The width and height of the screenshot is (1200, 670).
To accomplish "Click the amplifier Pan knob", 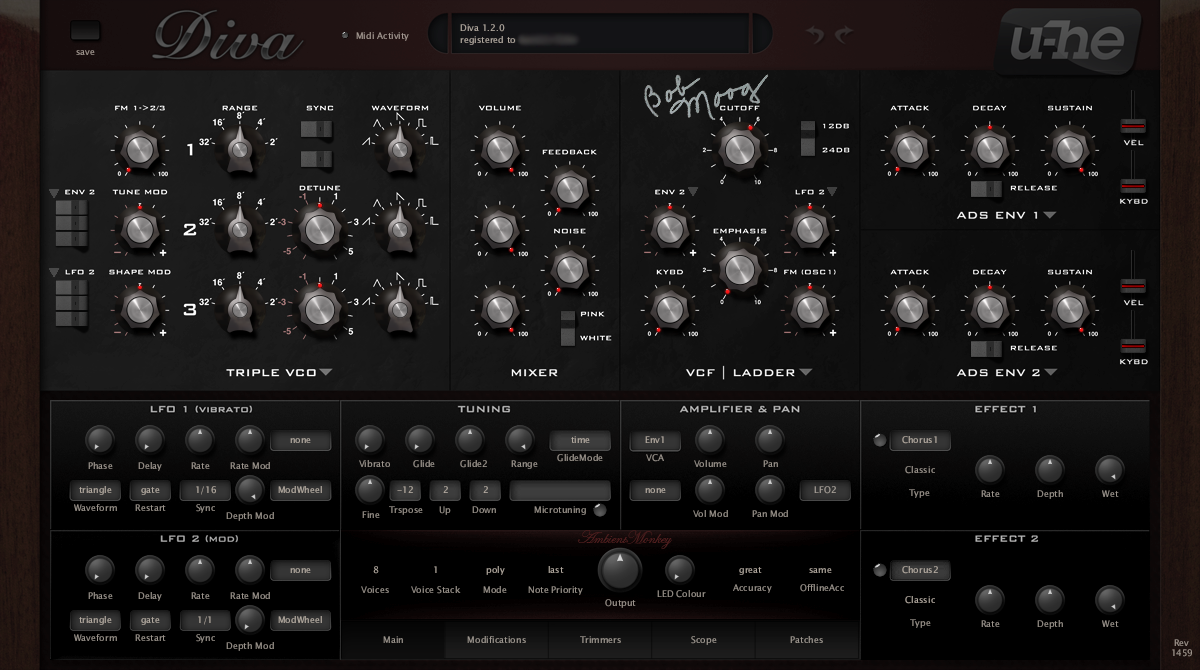I will (x=769, y=439).
